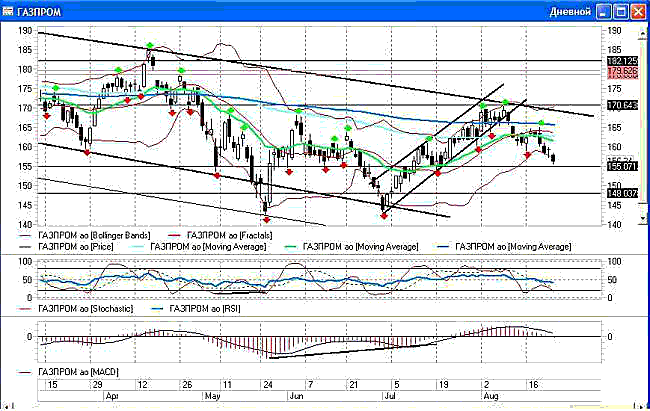Minimize the ГАЗПРОМ chart window
Viewport: 650px width, 411px height.
click(x=603, y=12)
